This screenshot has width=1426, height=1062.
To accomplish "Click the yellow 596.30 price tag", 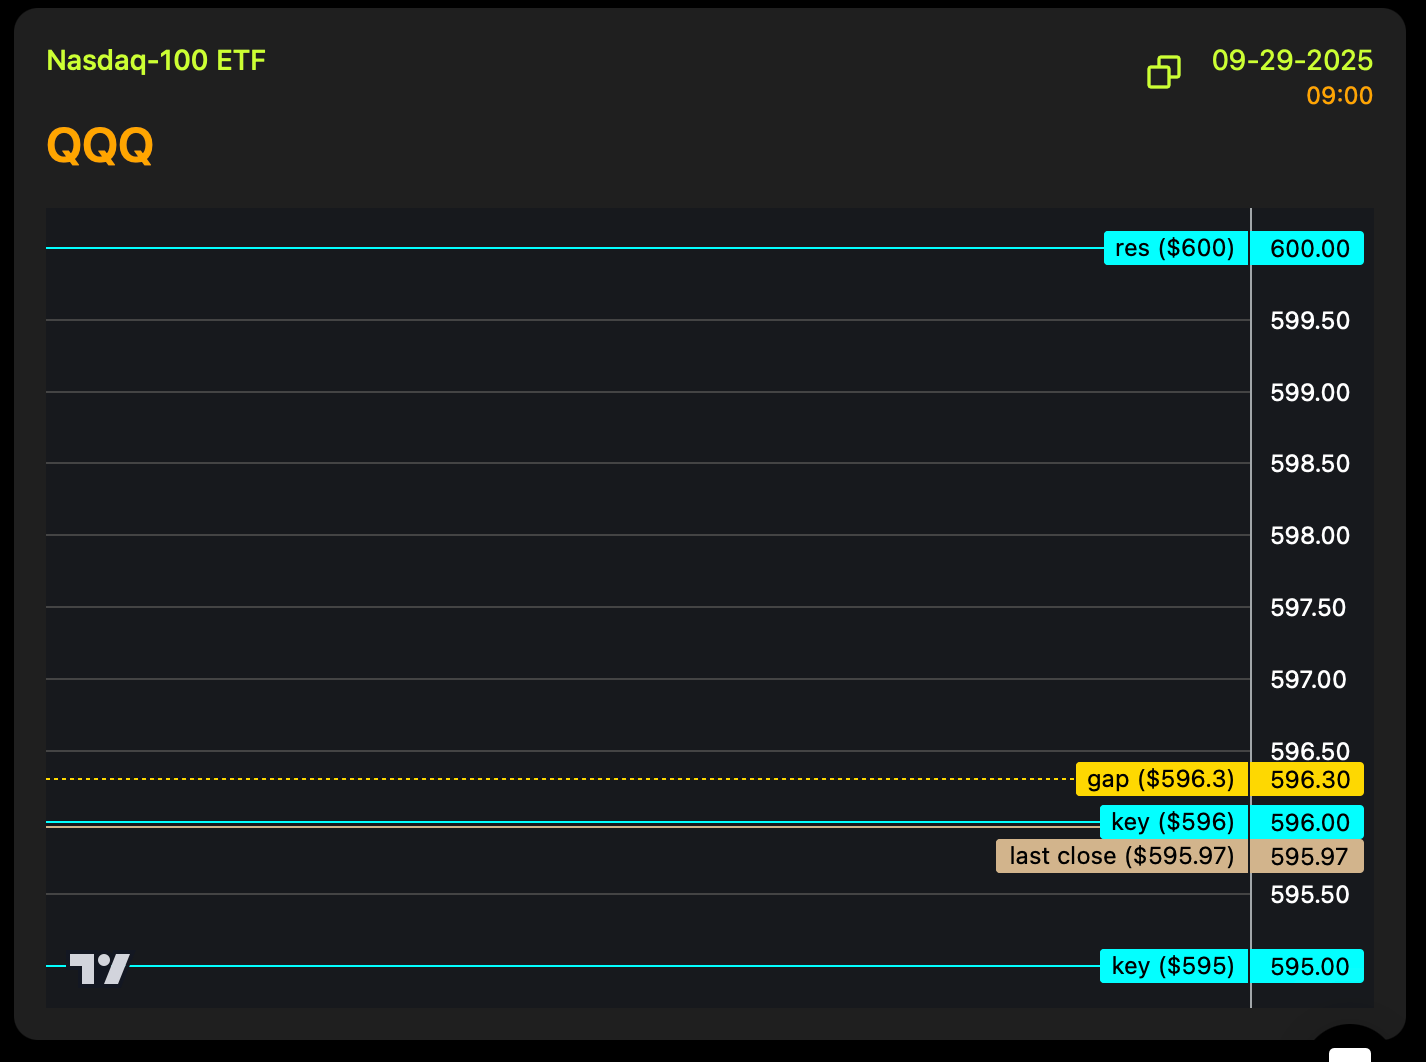I will click(x=1309, y=780).
